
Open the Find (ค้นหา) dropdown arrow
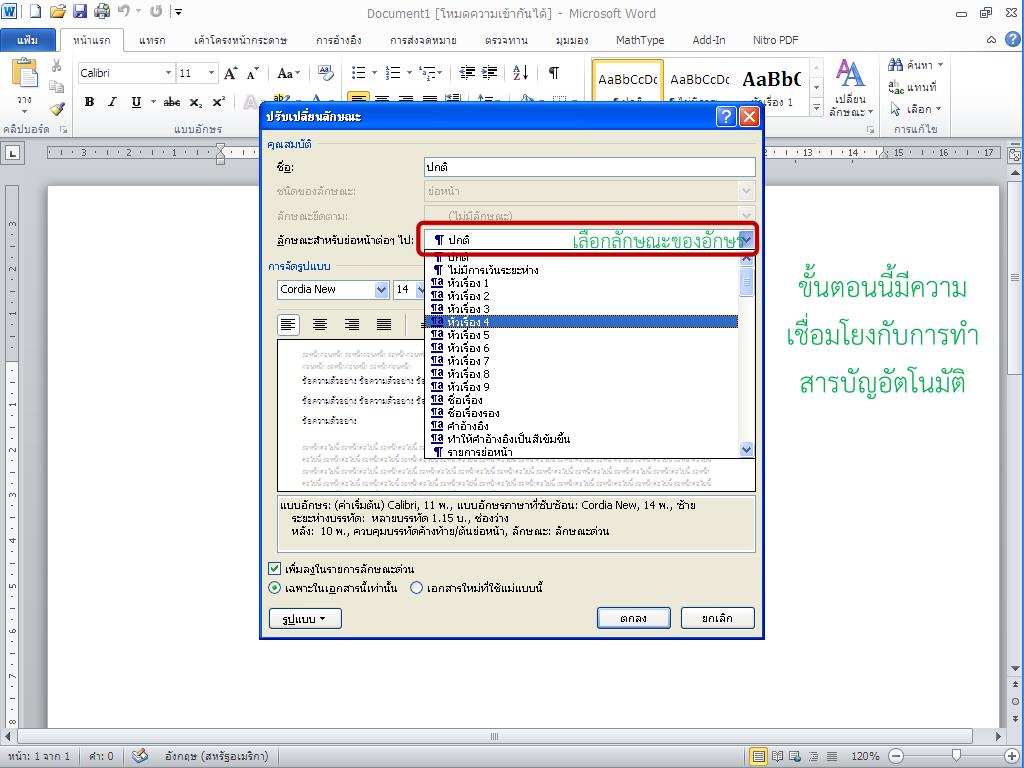940,65
